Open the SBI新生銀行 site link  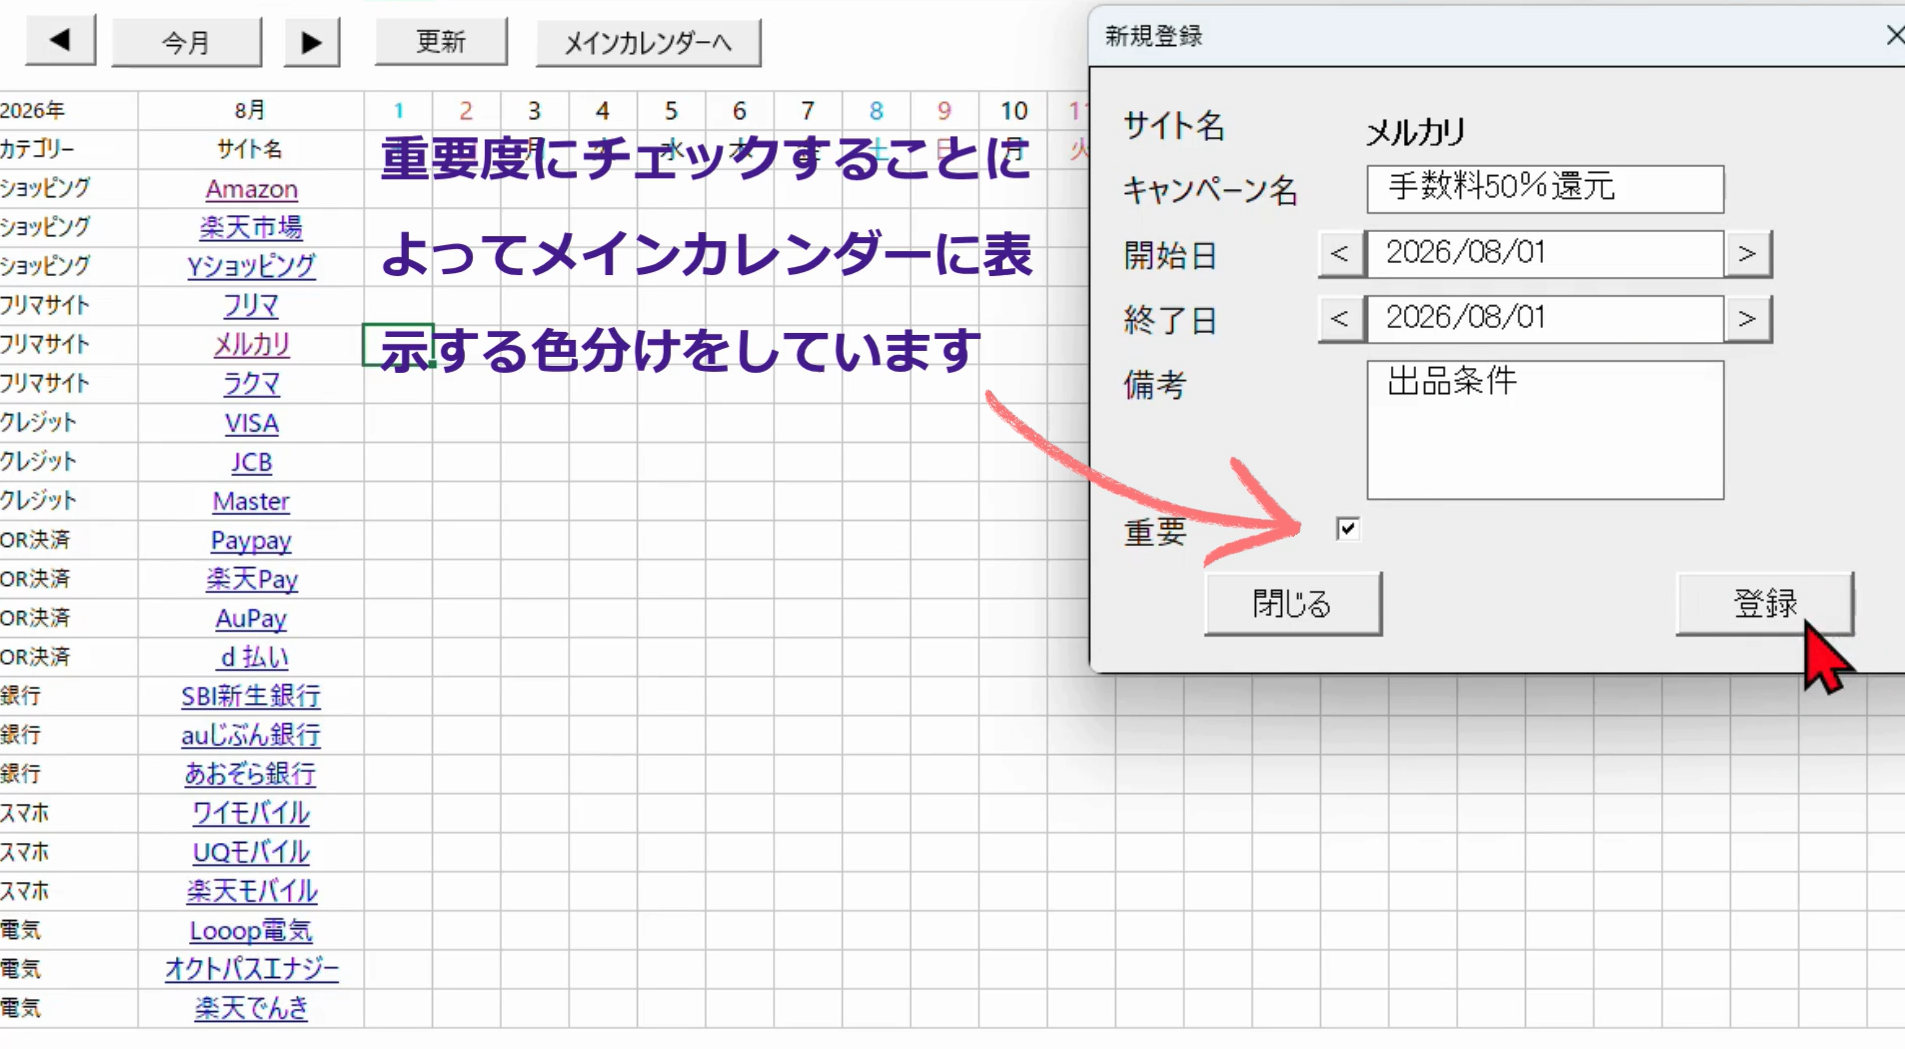pos(251,696)
